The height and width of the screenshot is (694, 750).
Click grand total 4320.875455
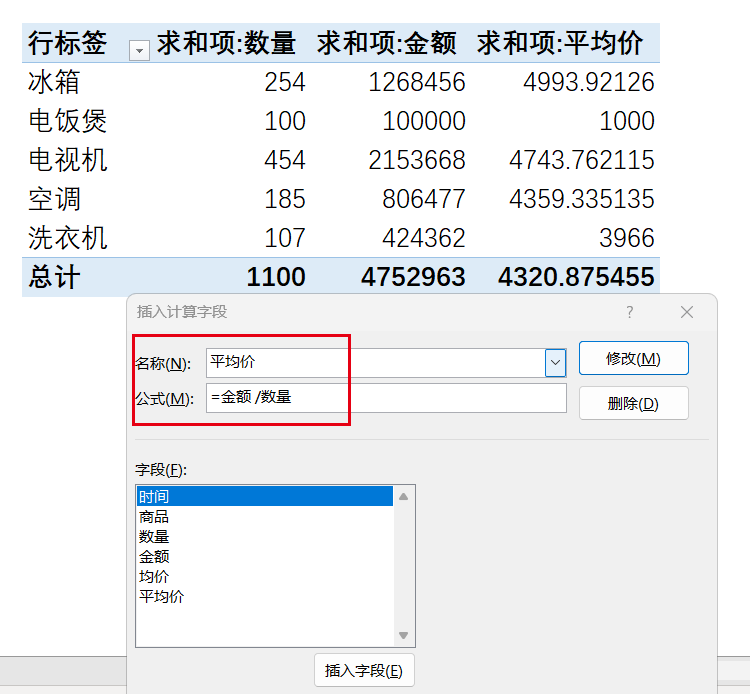point(576,277)
